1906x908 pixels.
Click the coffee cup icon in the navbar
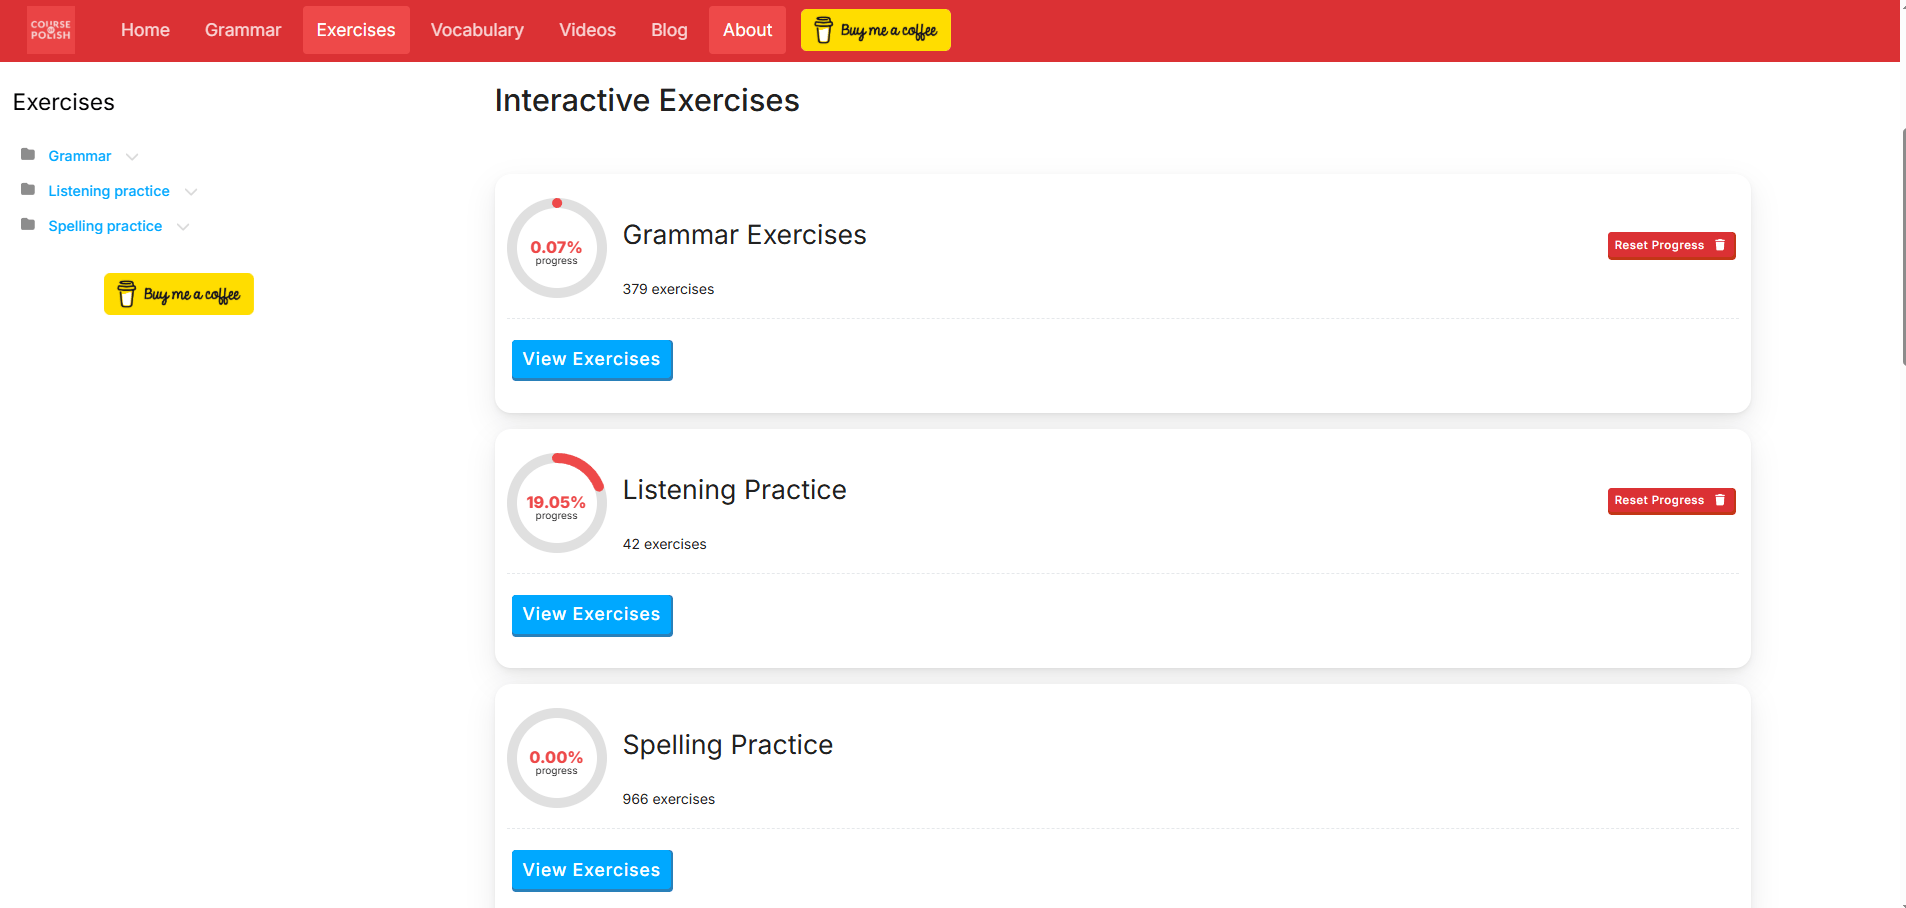(822, 30)
